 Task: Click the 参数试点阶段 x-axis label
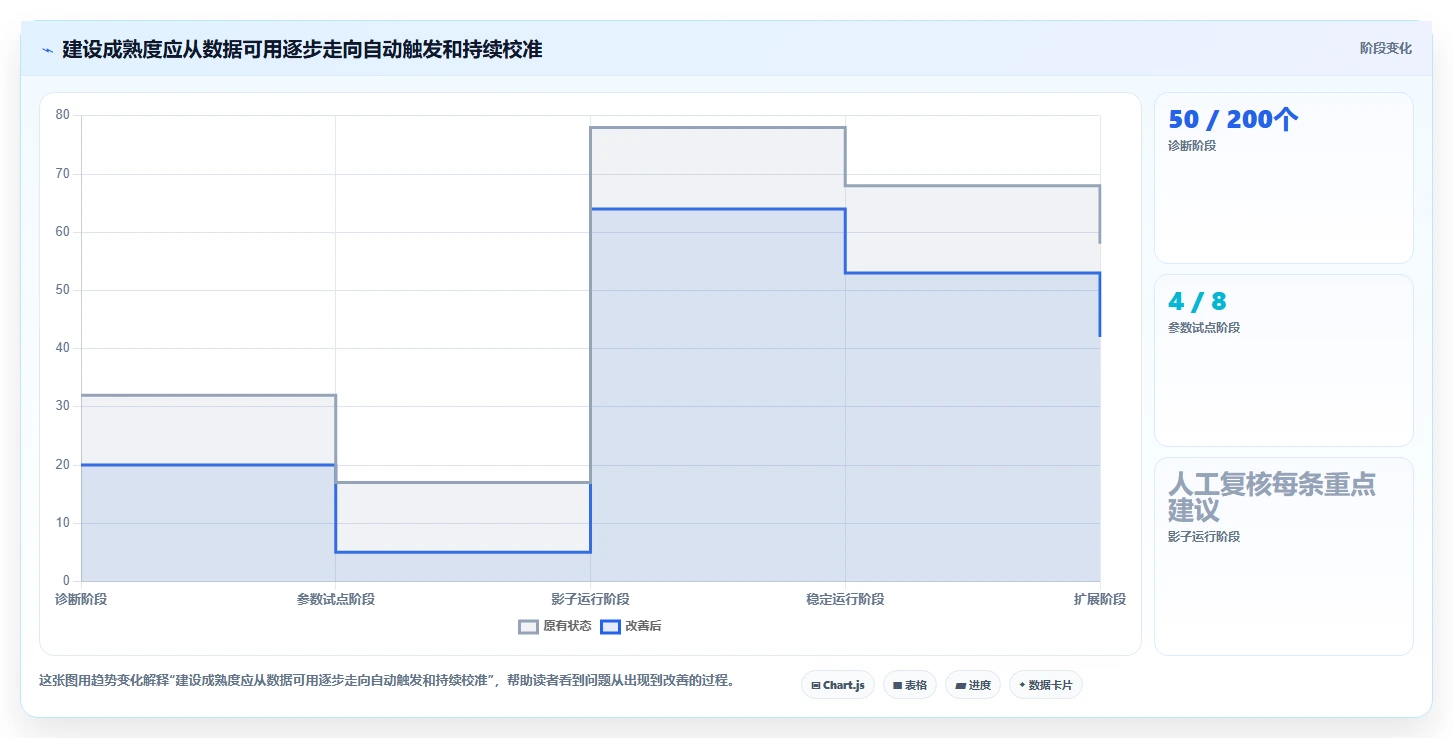click(x=336, y=599)
